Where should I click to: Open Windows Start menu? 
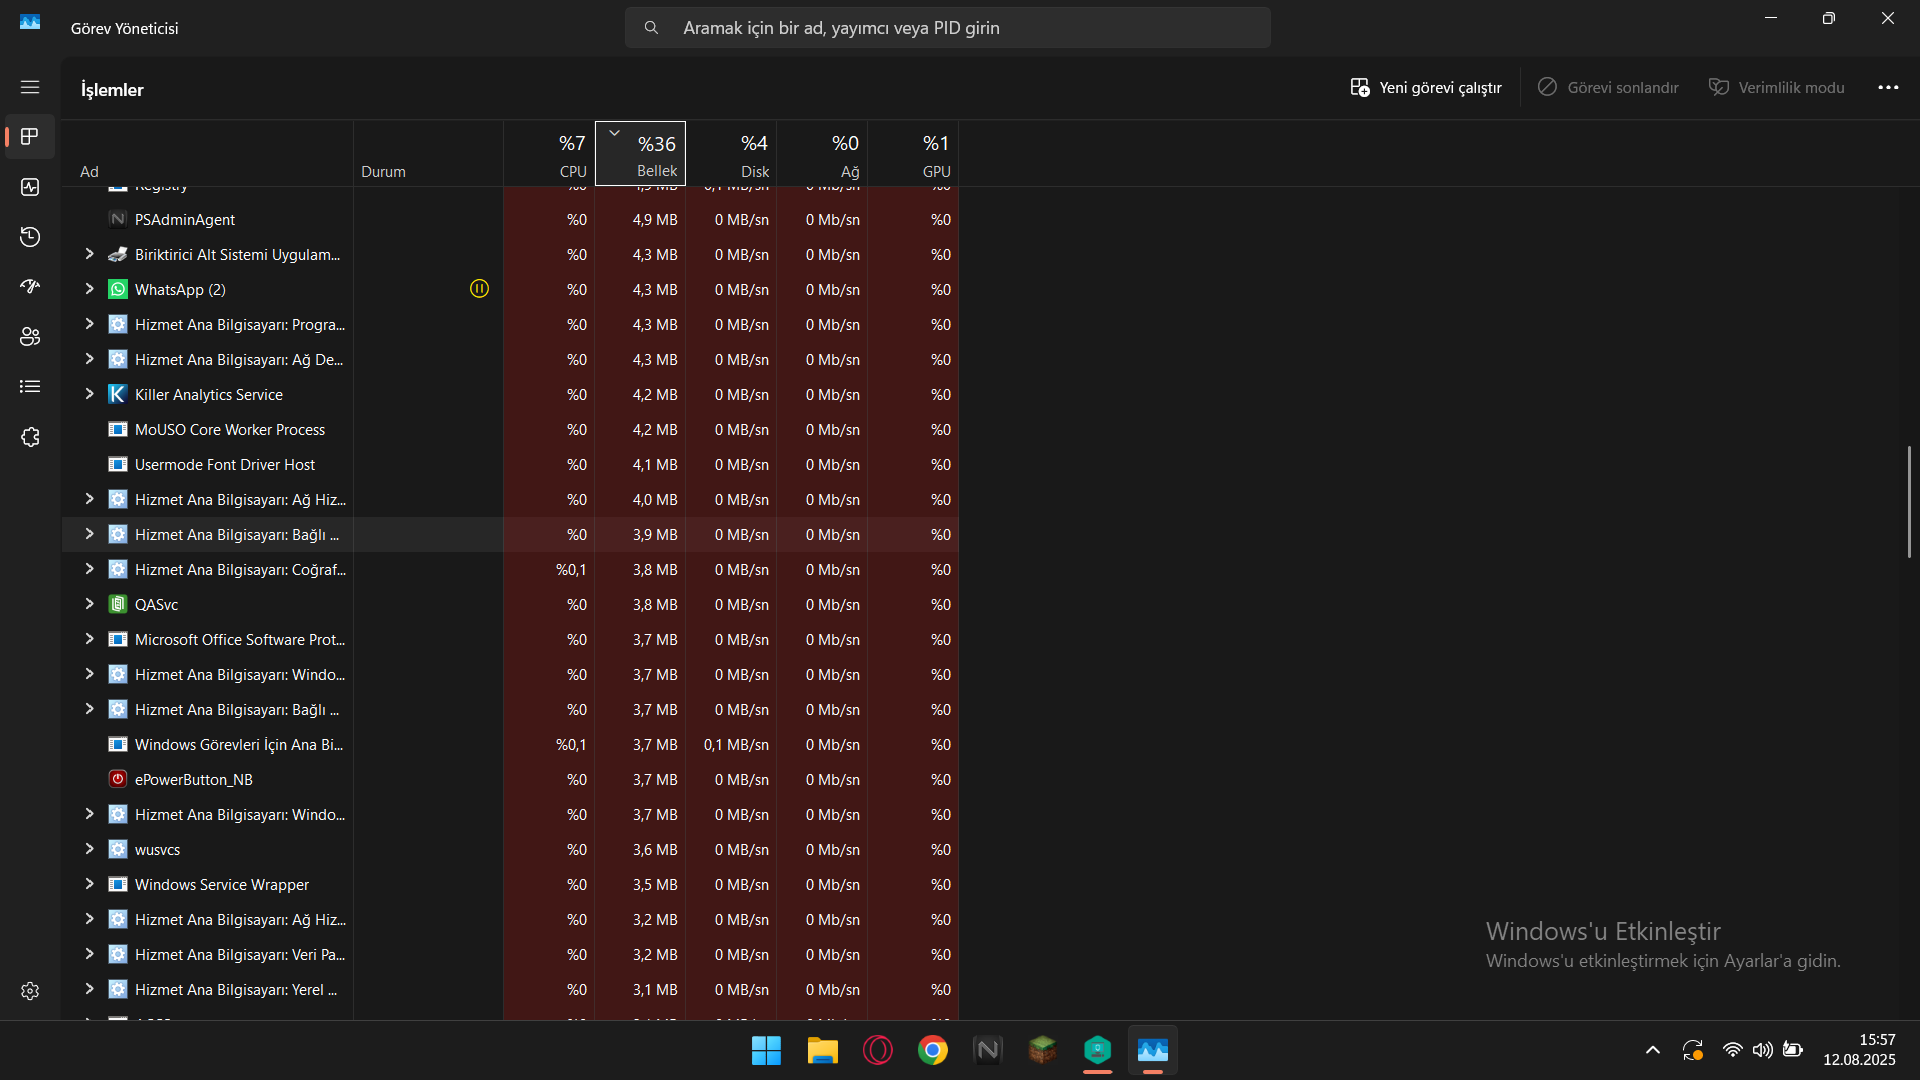(x=766, y=1051)
